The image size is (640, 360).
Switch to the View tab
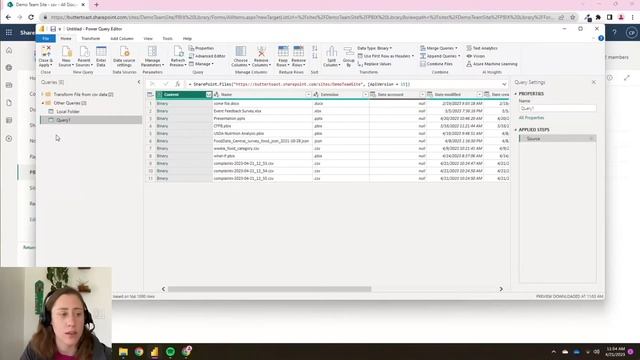pyautogui.click(x=148, y=38)
